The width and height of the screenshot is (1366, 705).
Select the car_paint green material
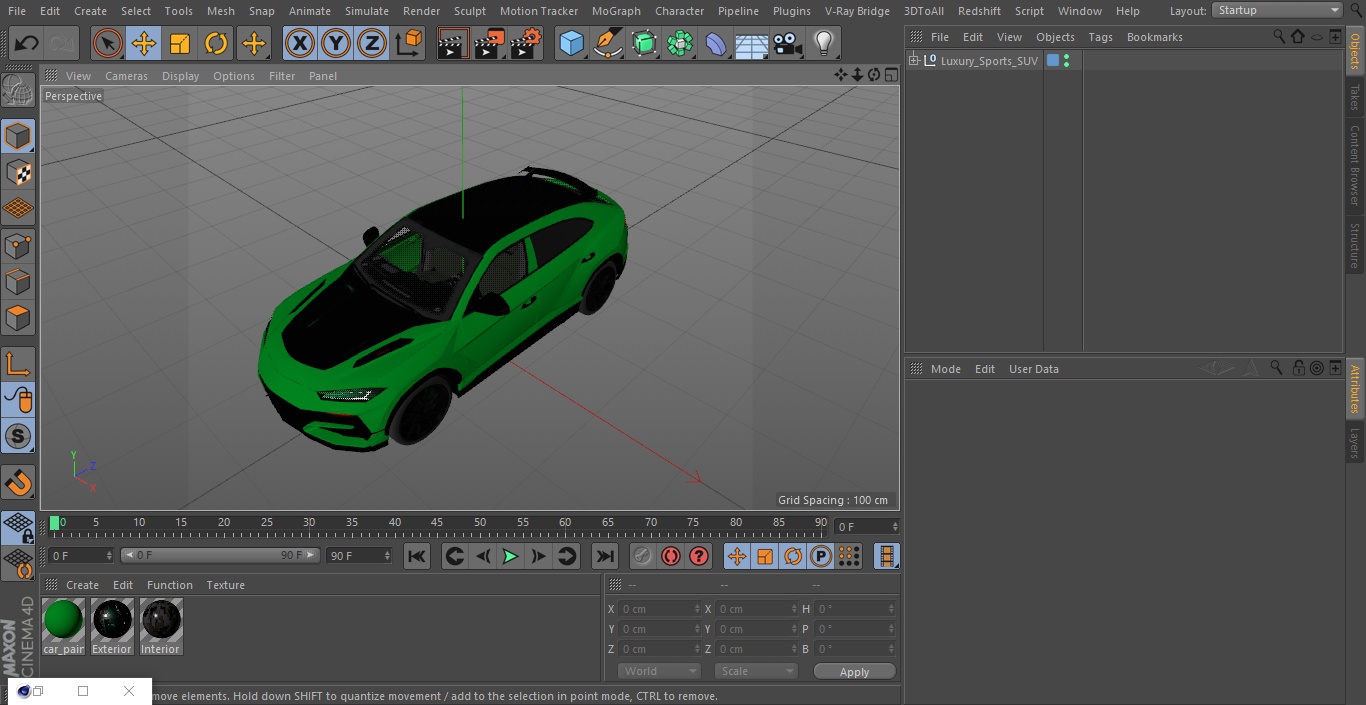coord(64,627)
